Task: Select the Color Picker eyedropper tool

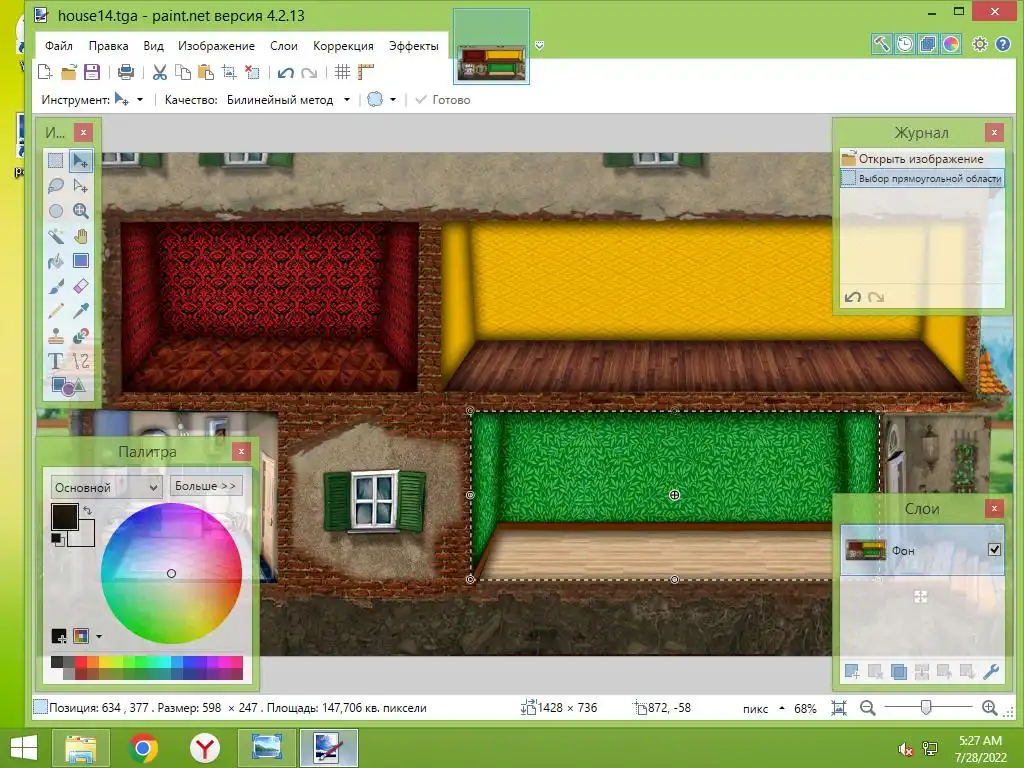Action: 80,311
